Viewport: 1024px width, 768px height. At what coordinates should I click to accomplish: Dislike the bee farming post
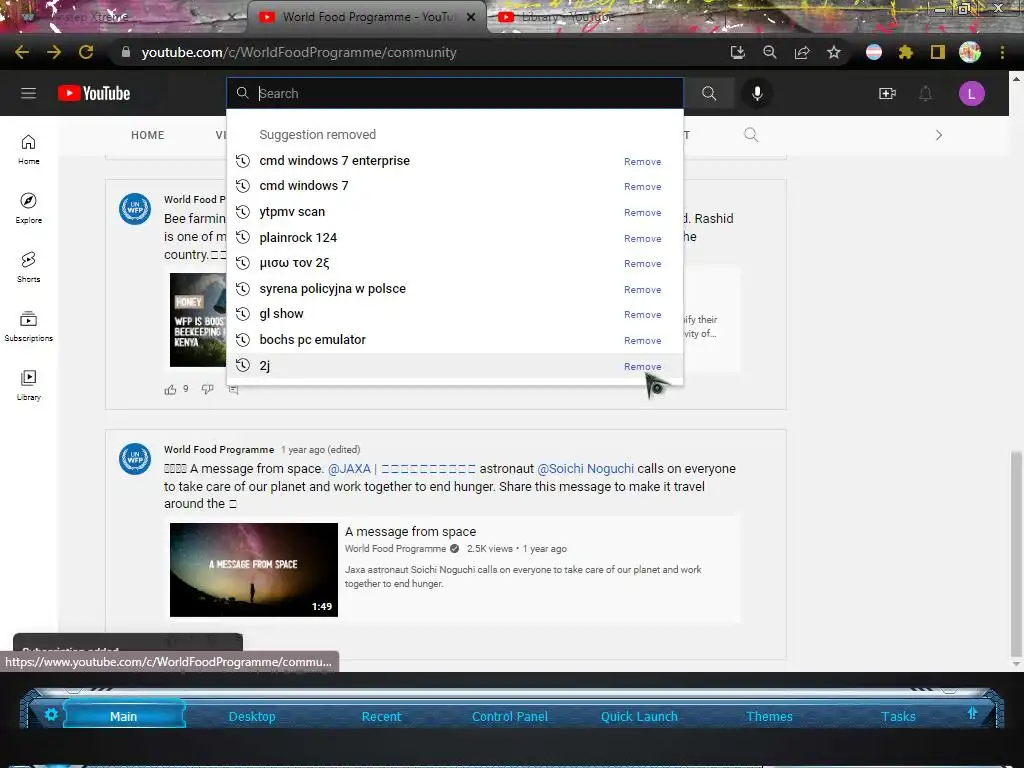tap(207, 389)
